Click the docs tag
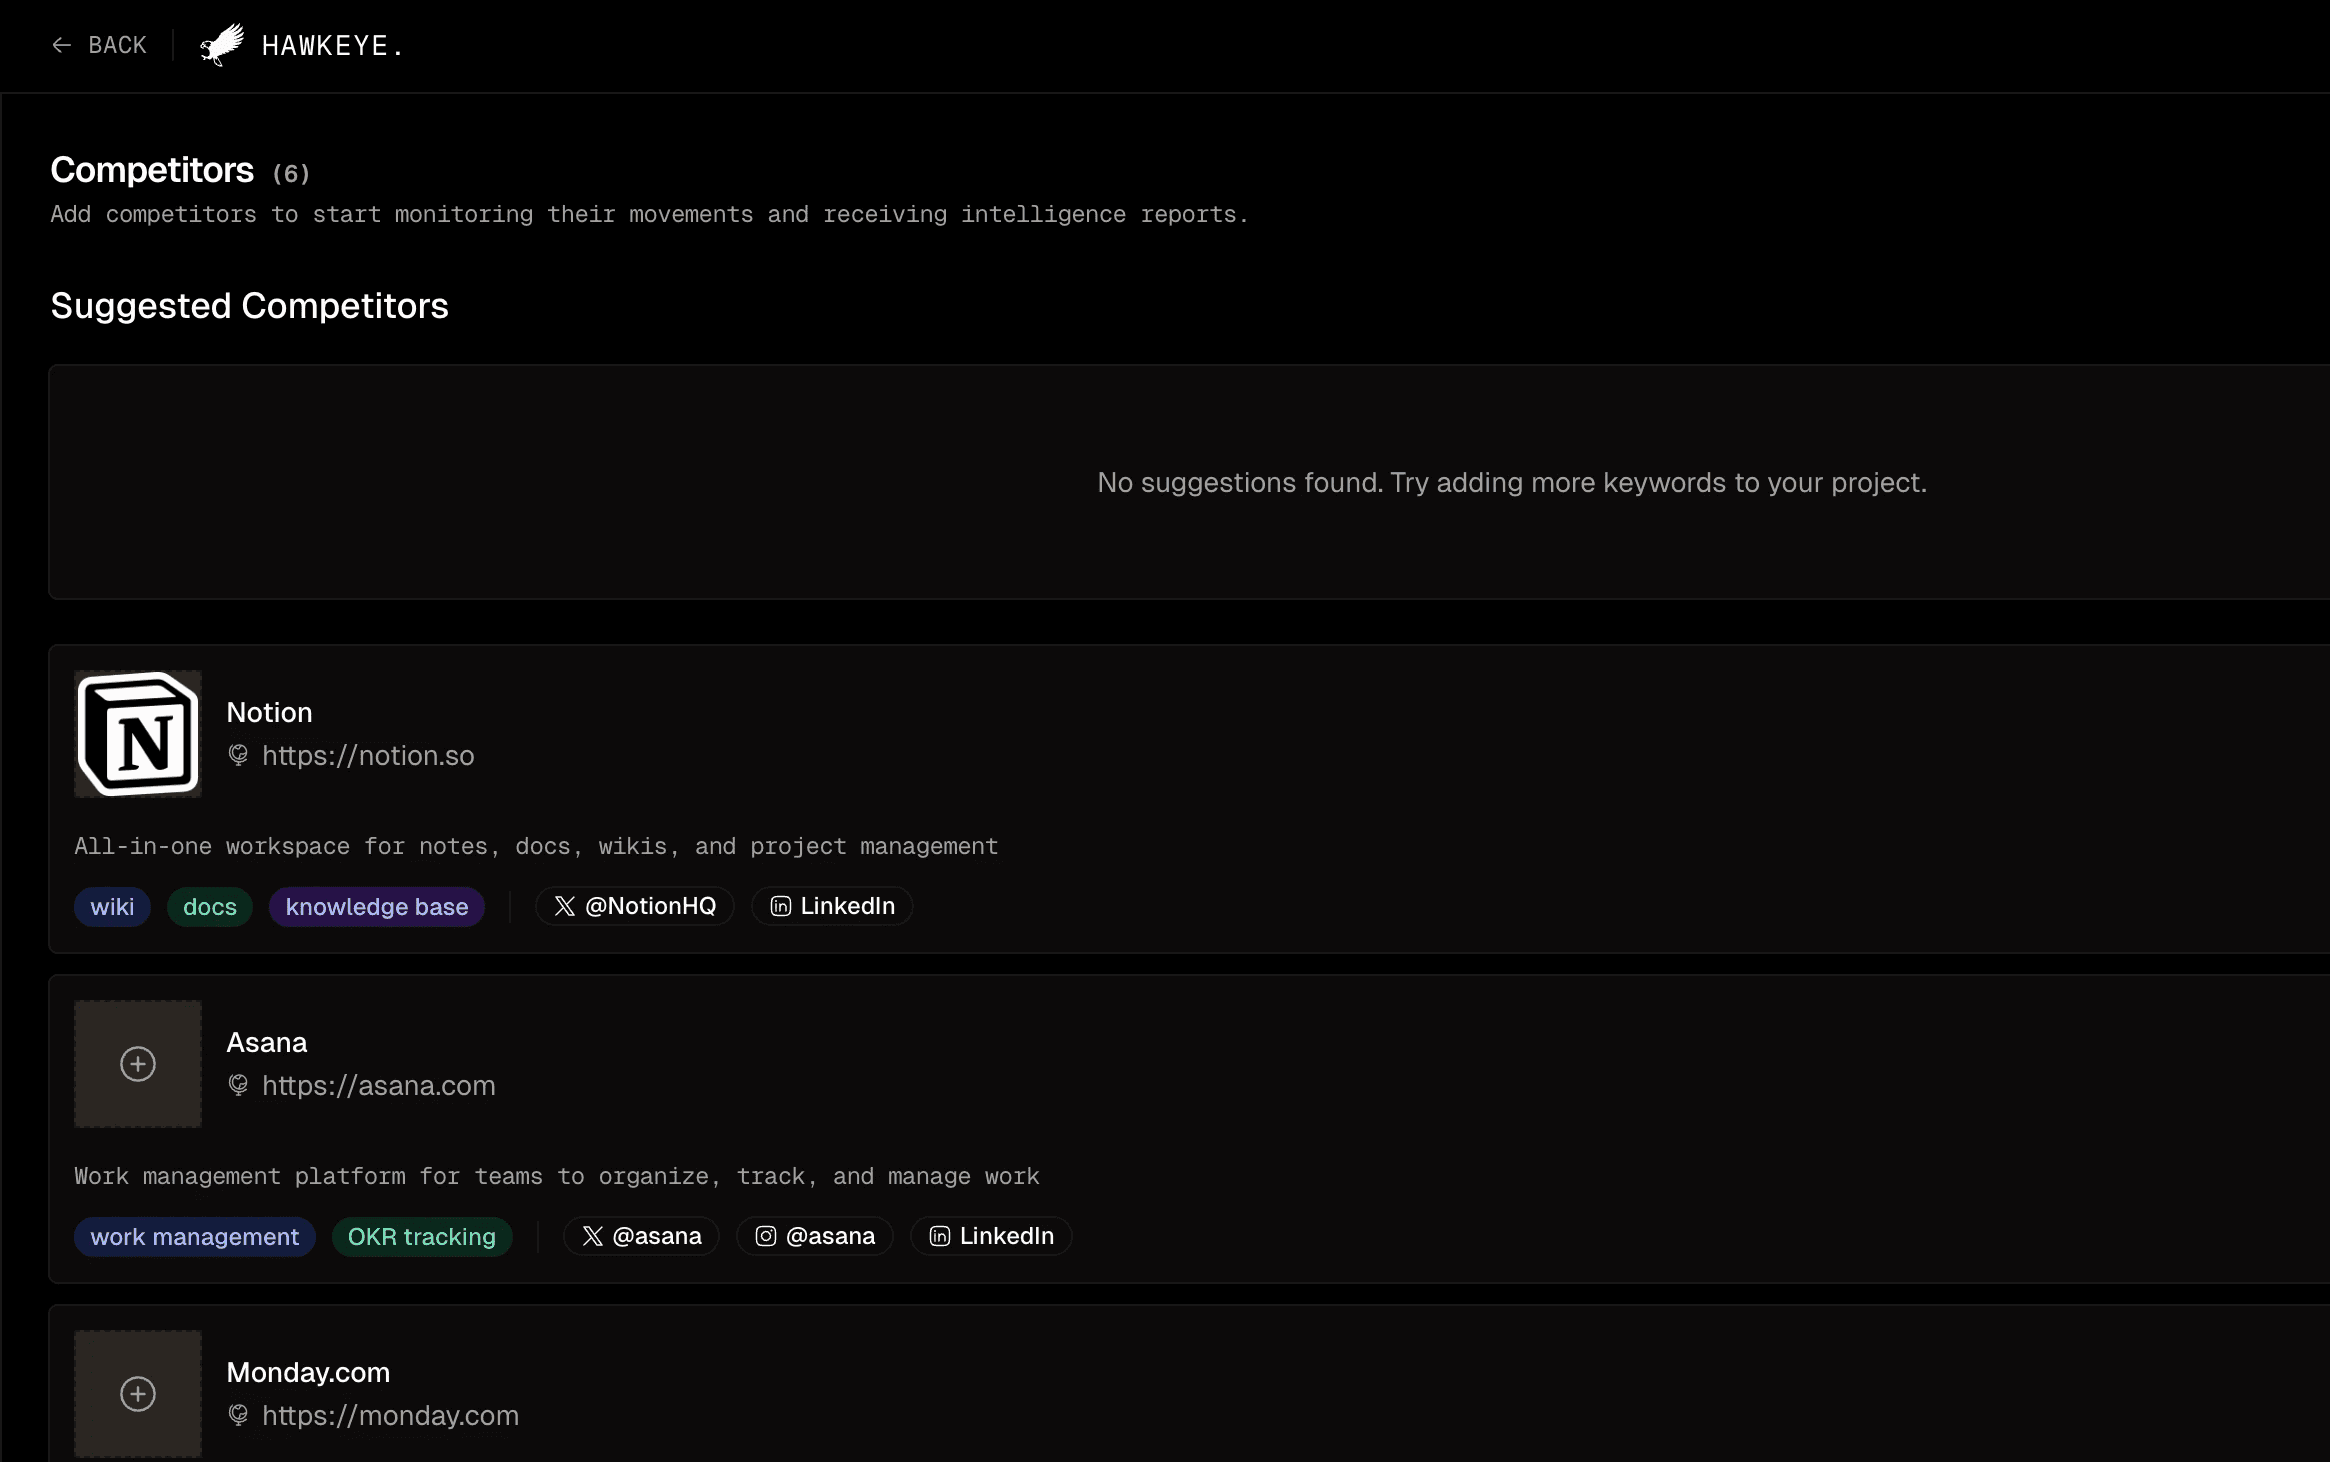The width and height of the screenshot is (2330, 1462). 210,907
